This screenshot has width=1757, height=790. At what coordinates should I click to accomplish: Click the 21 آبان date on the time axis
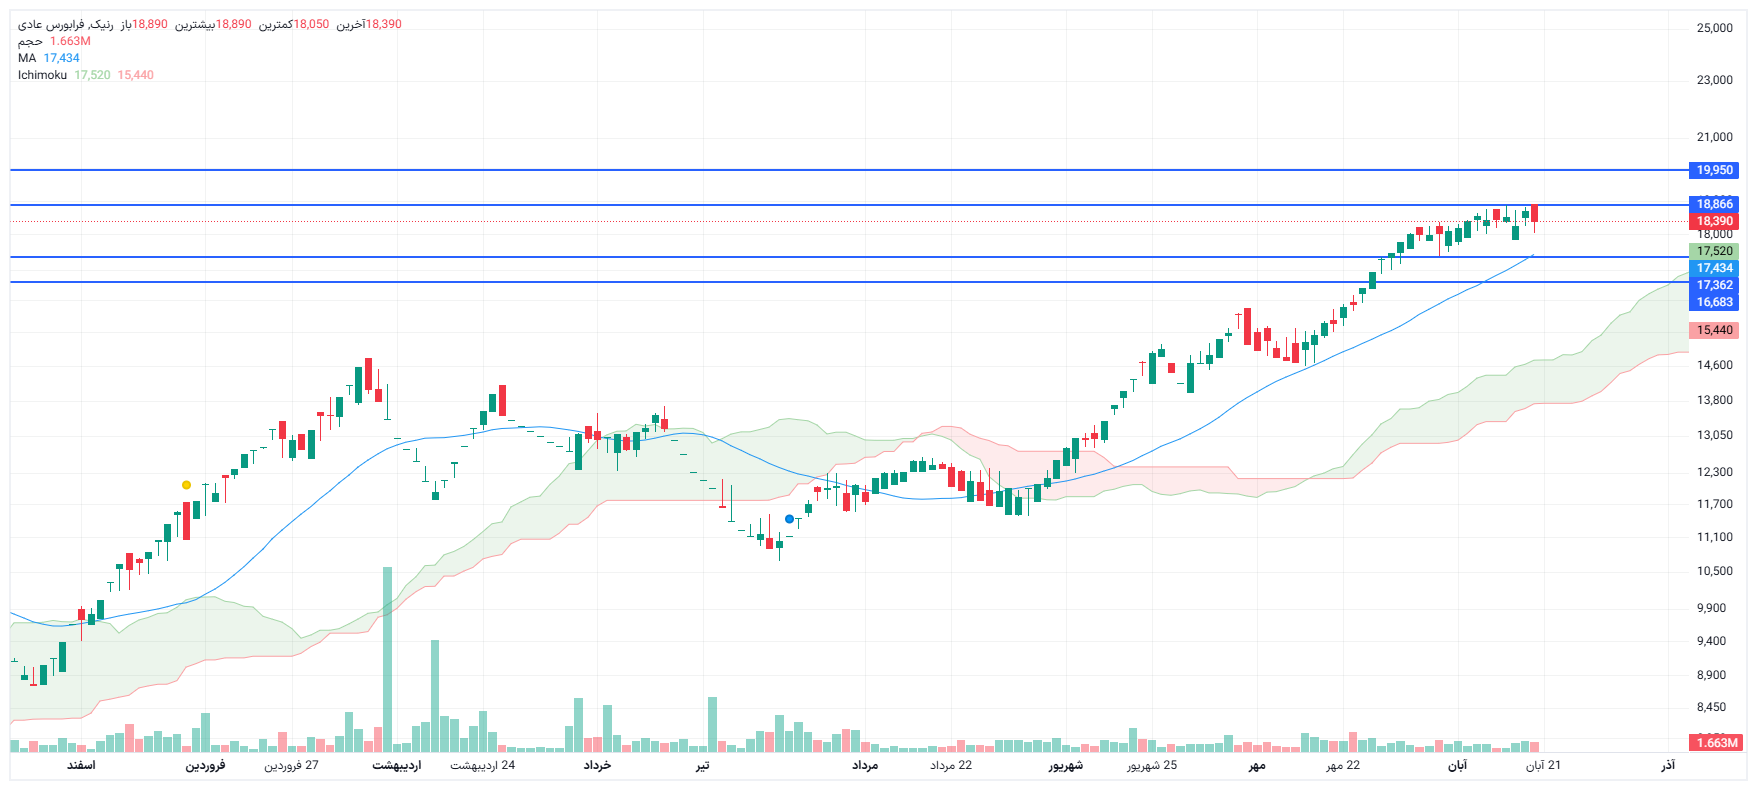(1543, 765)
